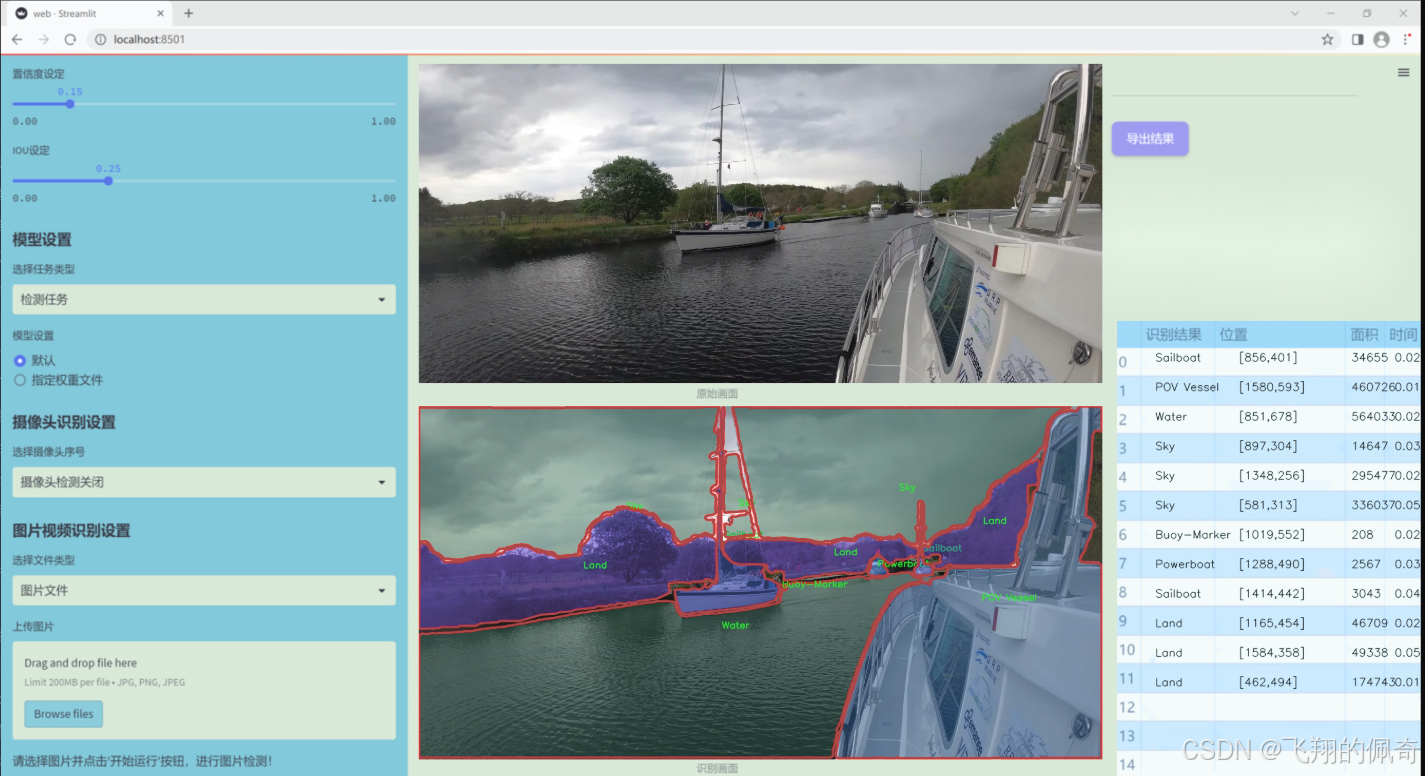Click row index 12 in table
This screenshot has height=776, width=1425.
click(x=1128, y=708)
